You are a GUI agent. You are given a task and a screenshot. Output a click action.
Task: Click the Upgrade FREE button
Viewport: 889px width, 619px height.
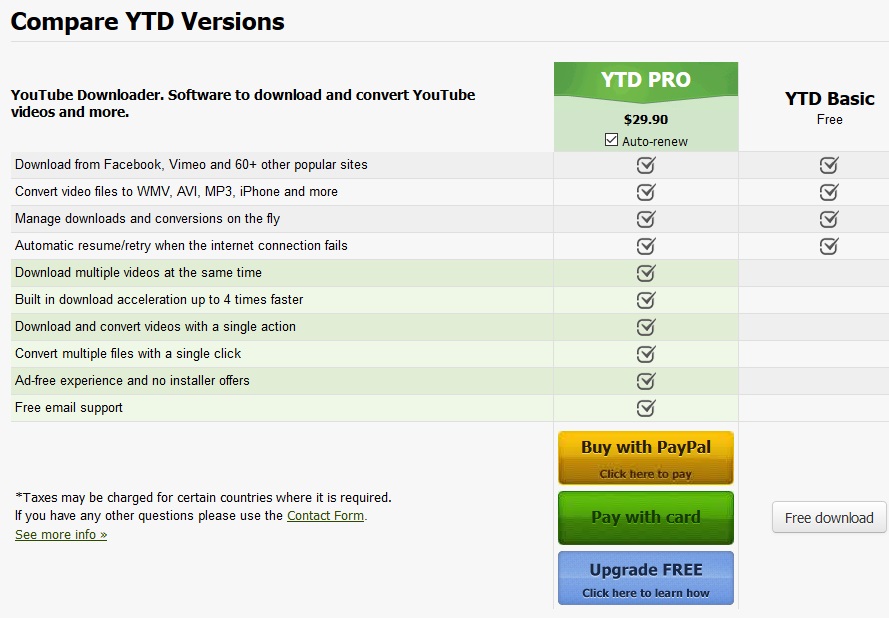[x=645, y=577]
